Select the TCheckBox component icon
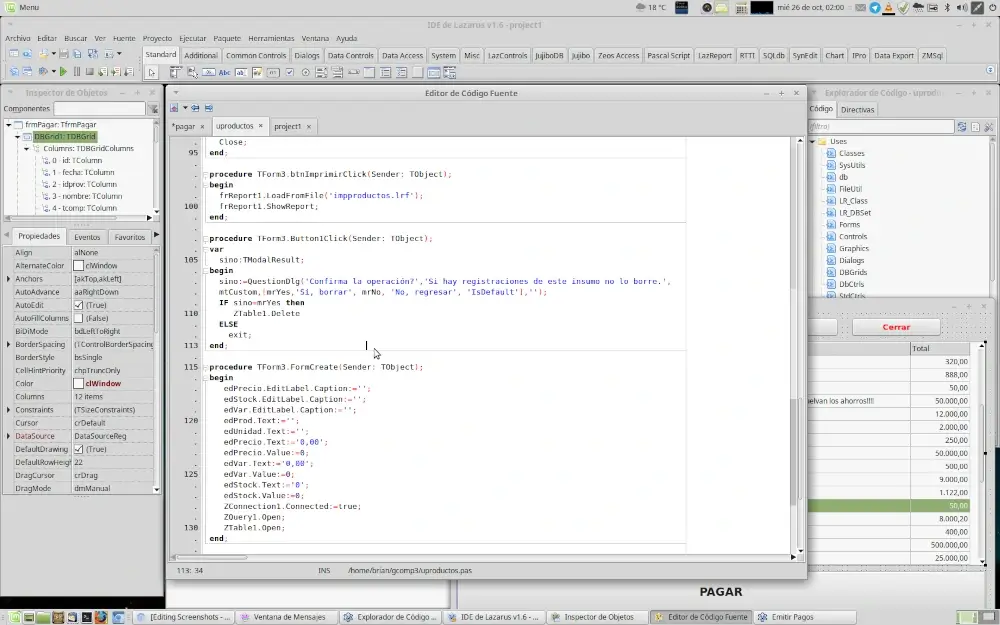 [x=290, y=73]
